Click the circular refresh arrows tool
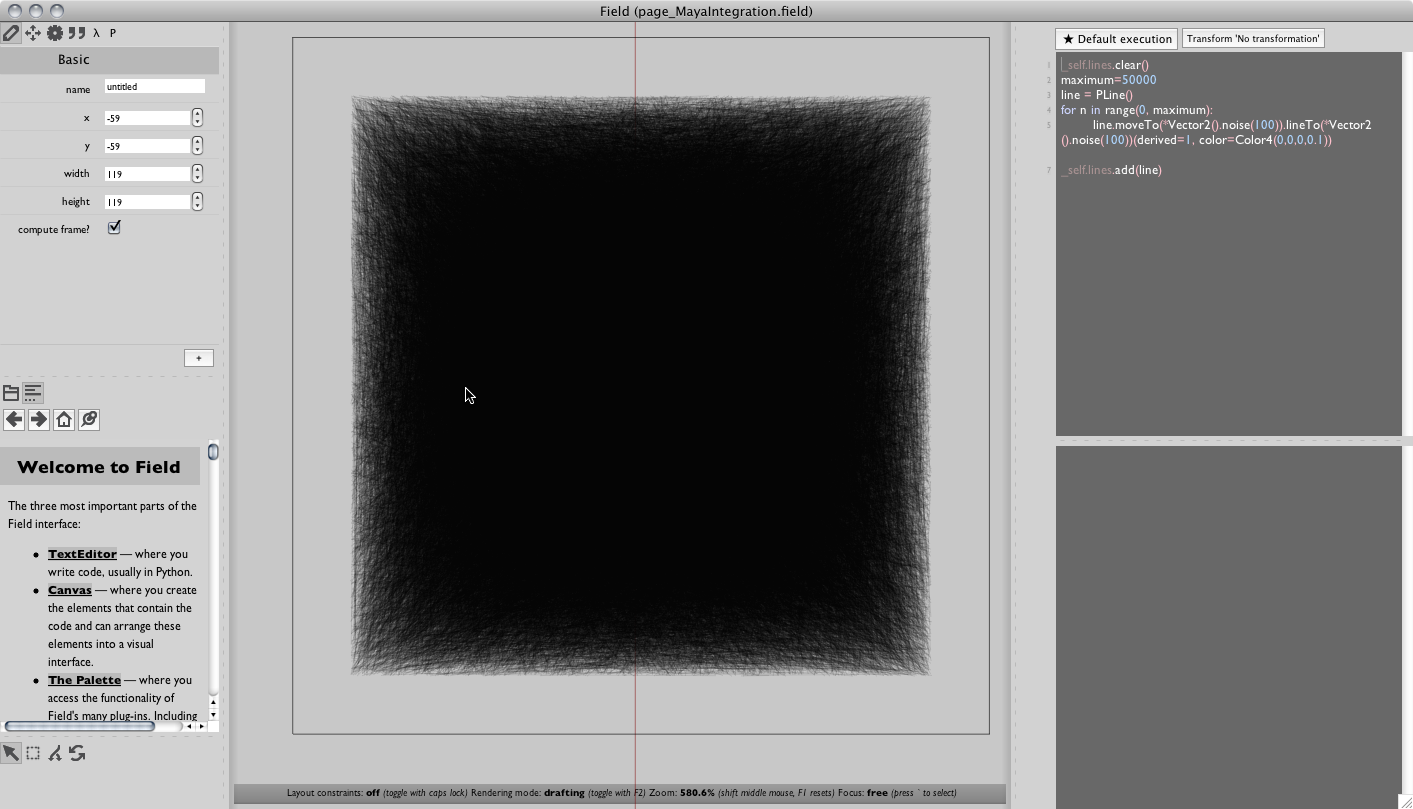The width and height of the screenshot is (1413, 809). click(x=77, y=753)
